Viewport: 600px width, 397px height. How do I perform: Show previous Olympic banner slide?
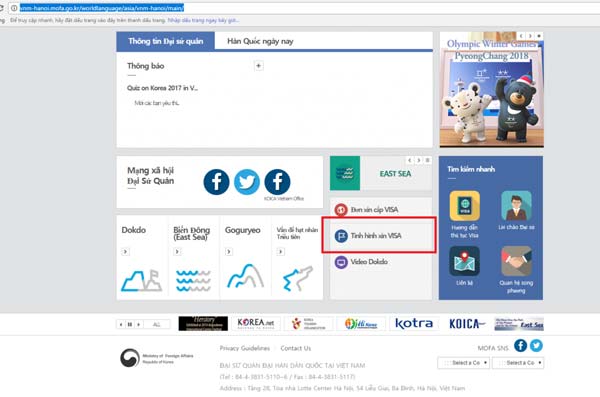pyautogui.click(x=521, y=36)
